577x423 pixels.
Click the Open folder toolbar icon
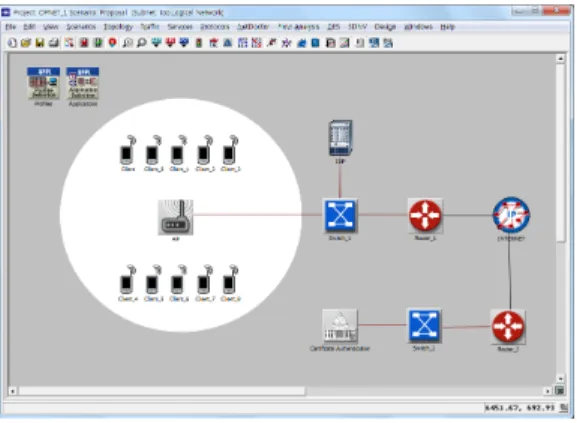tap(26, 43)
